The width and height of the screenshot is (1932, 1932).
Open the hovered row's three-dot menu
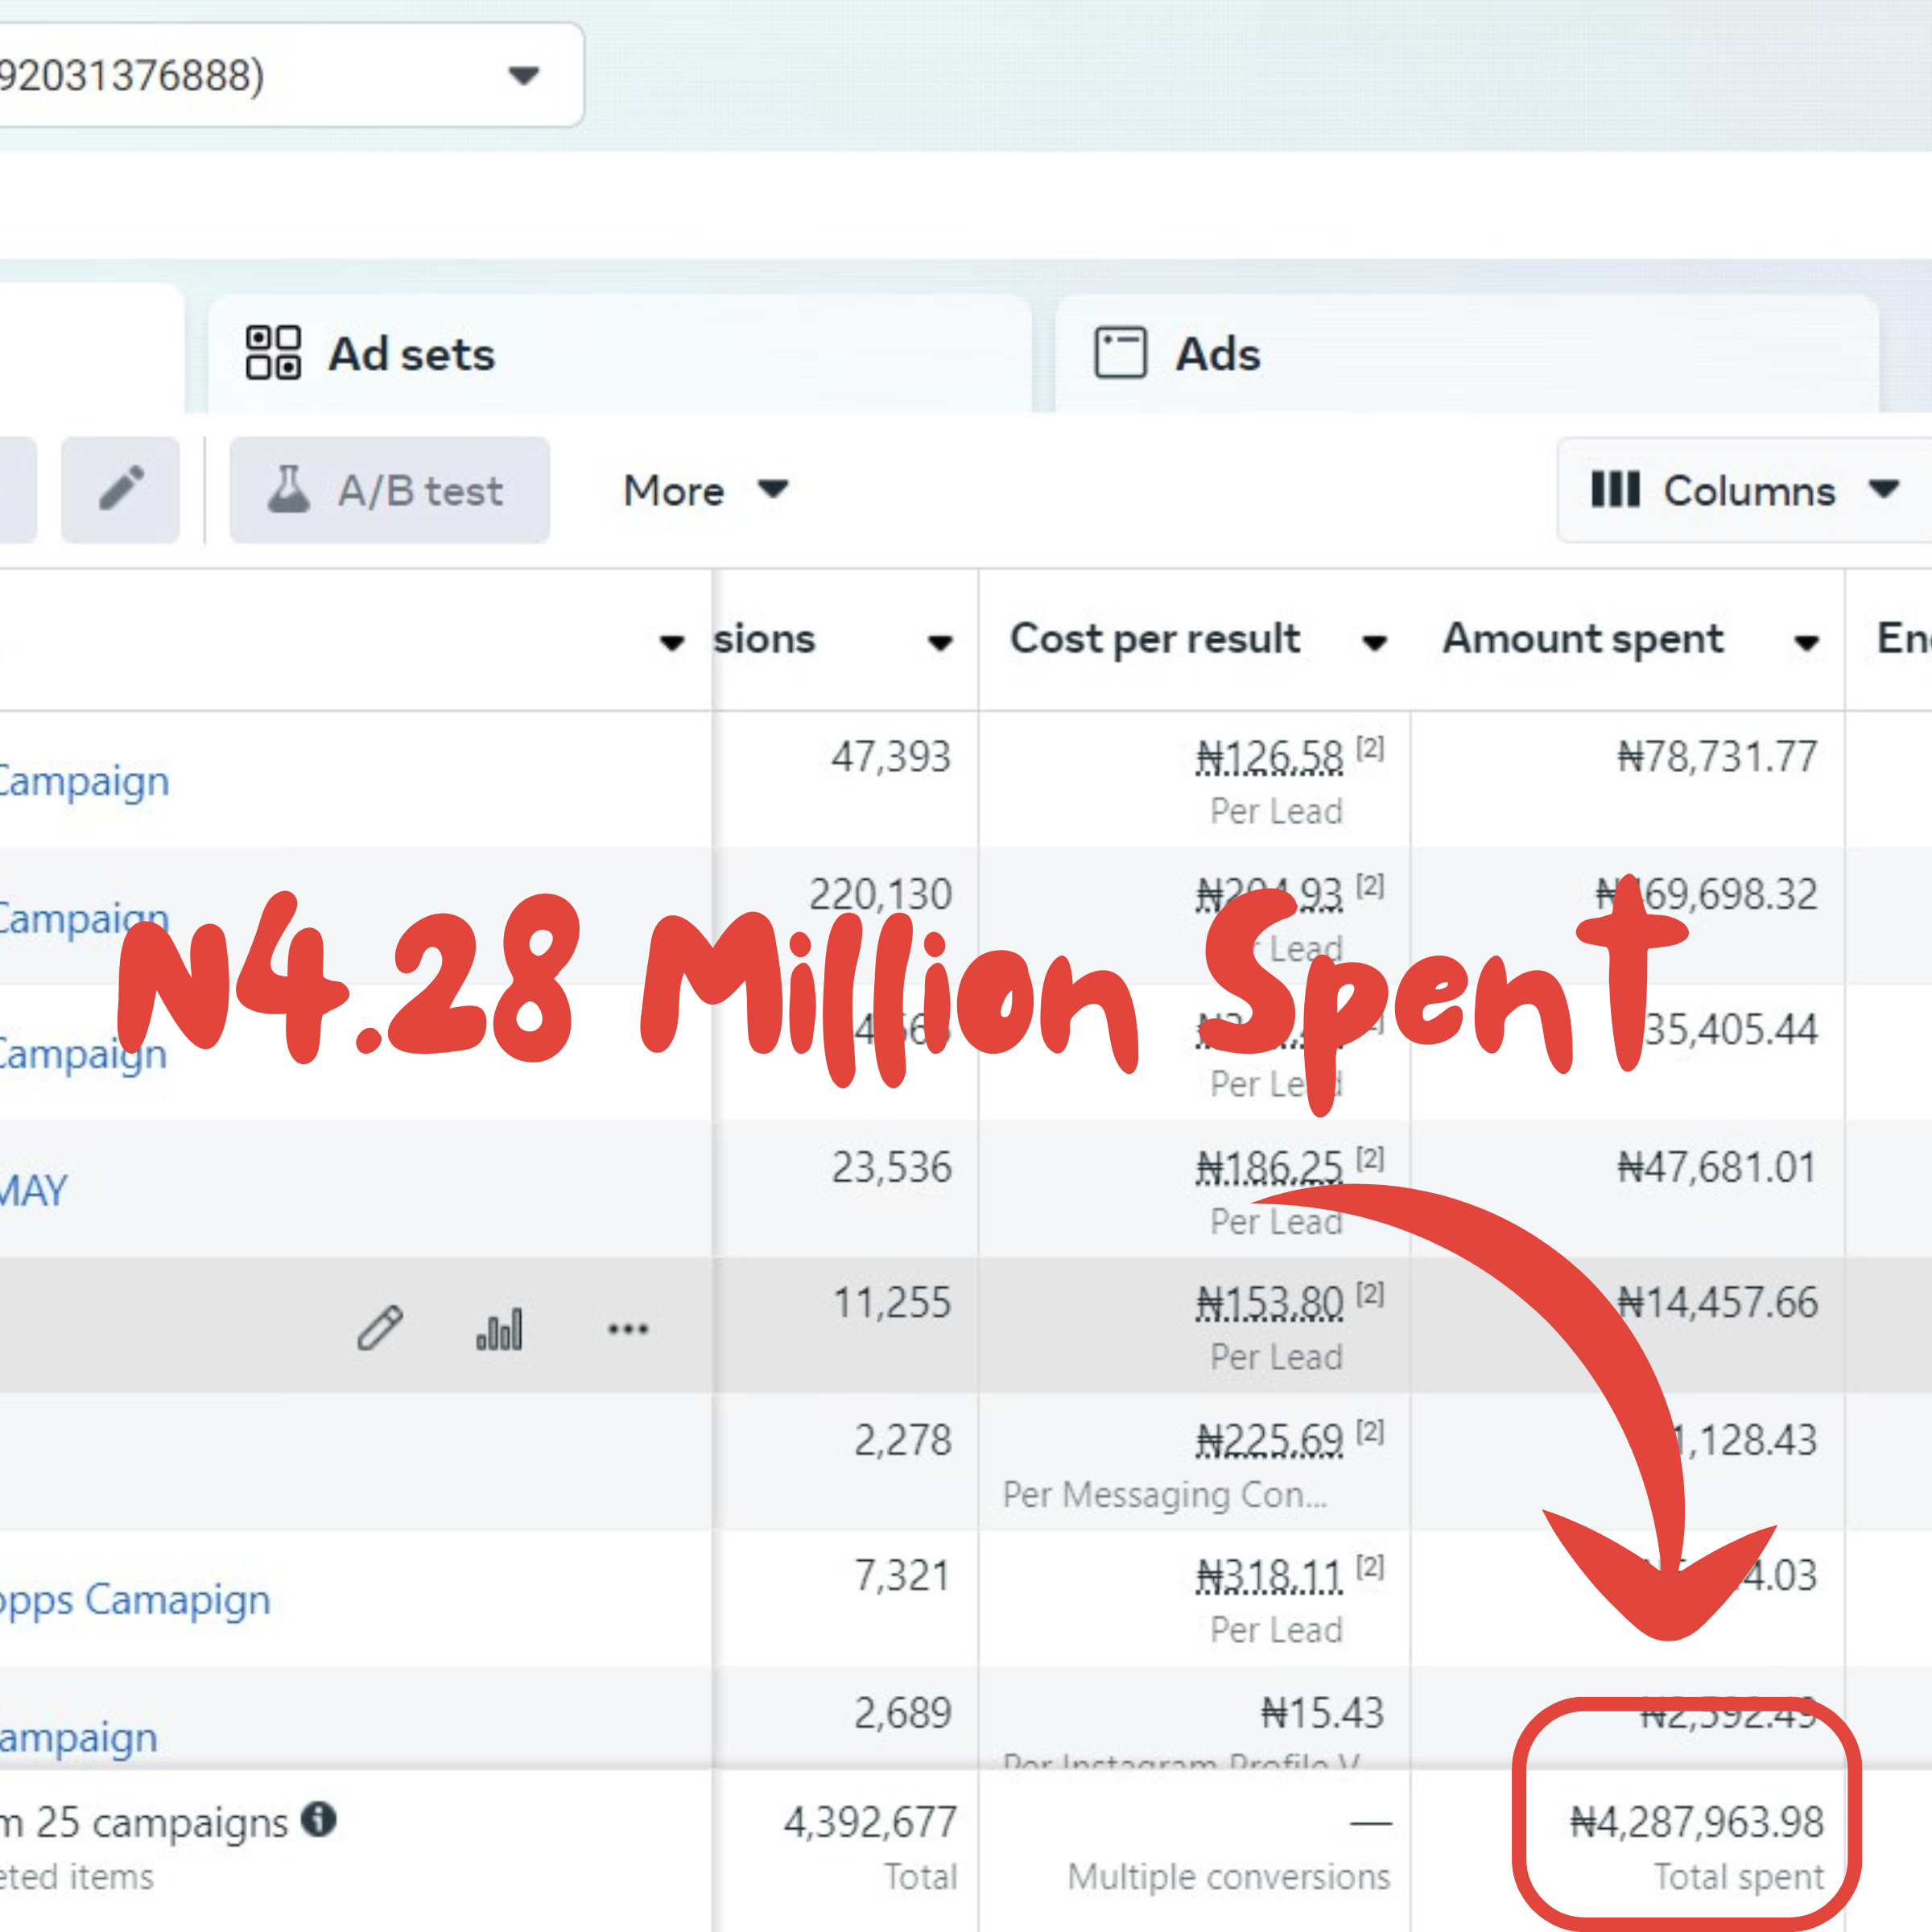tap(628, 1328)
